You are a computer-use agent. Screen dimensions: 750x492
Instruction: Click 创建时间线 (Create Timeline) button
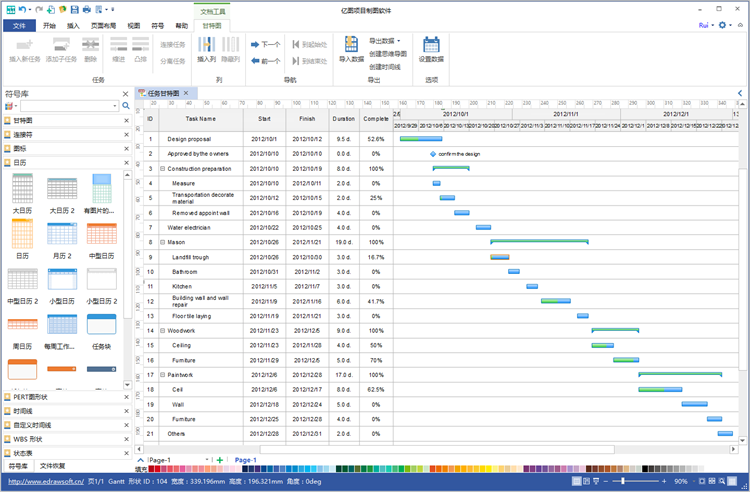385,67
